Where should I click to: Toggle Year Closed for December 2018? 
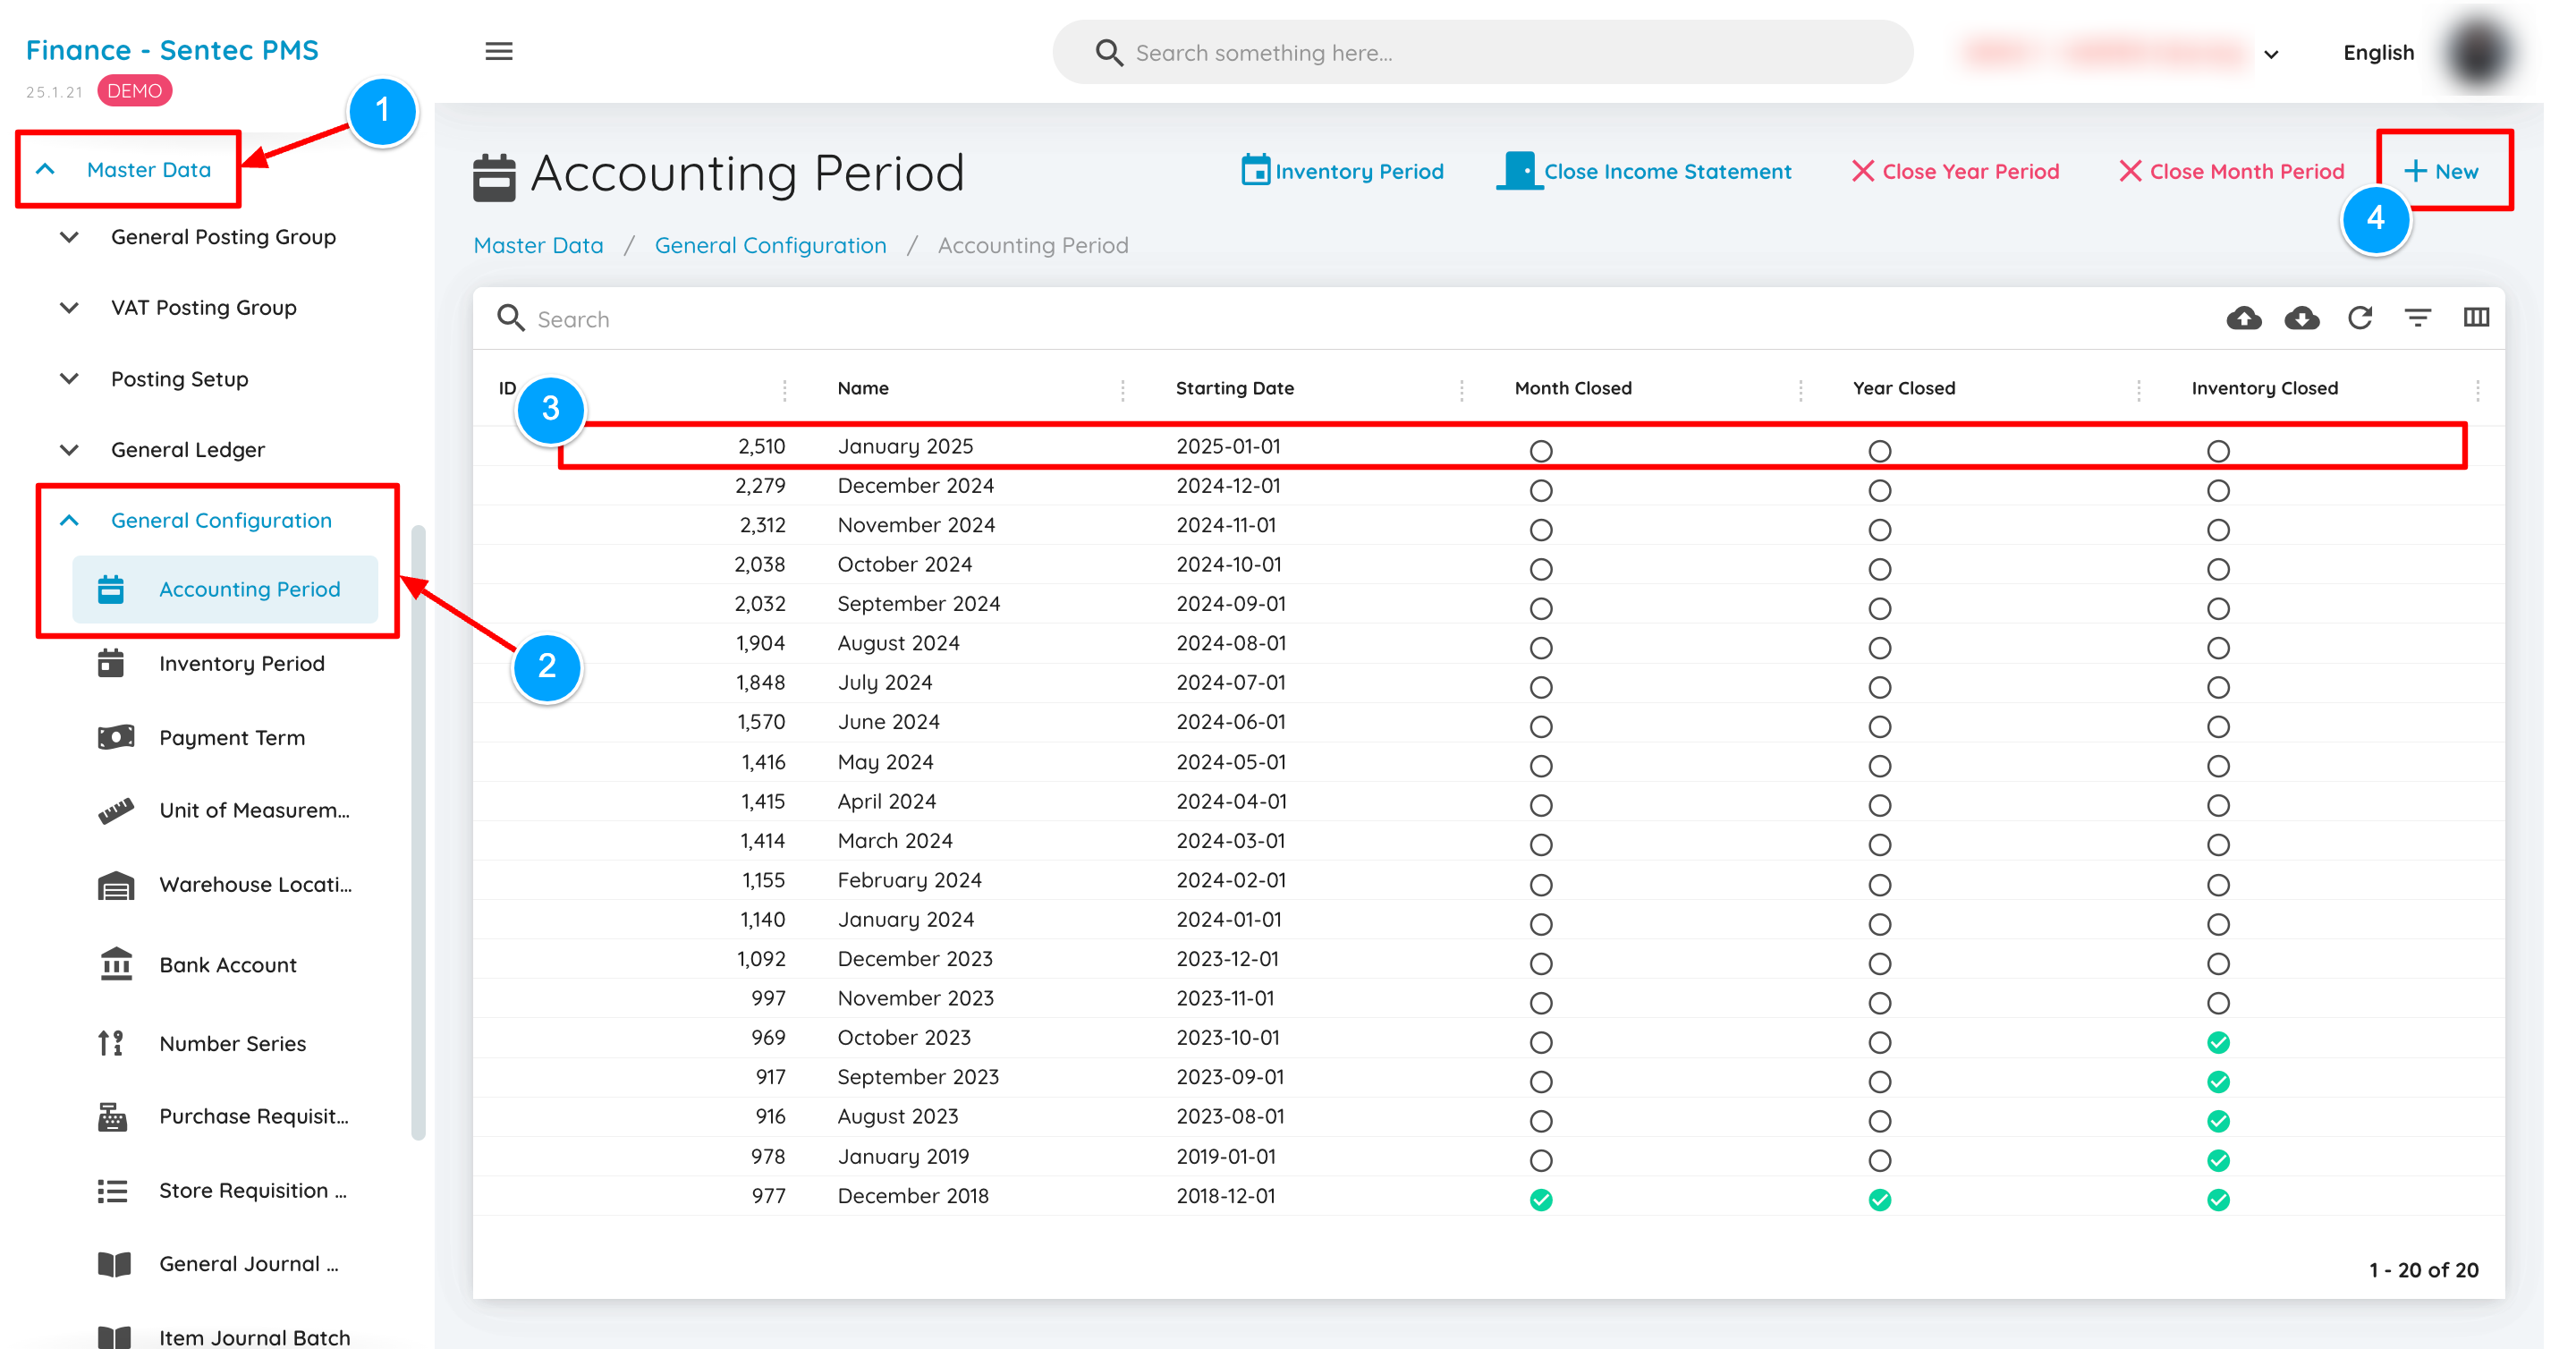(1879, 1199)
